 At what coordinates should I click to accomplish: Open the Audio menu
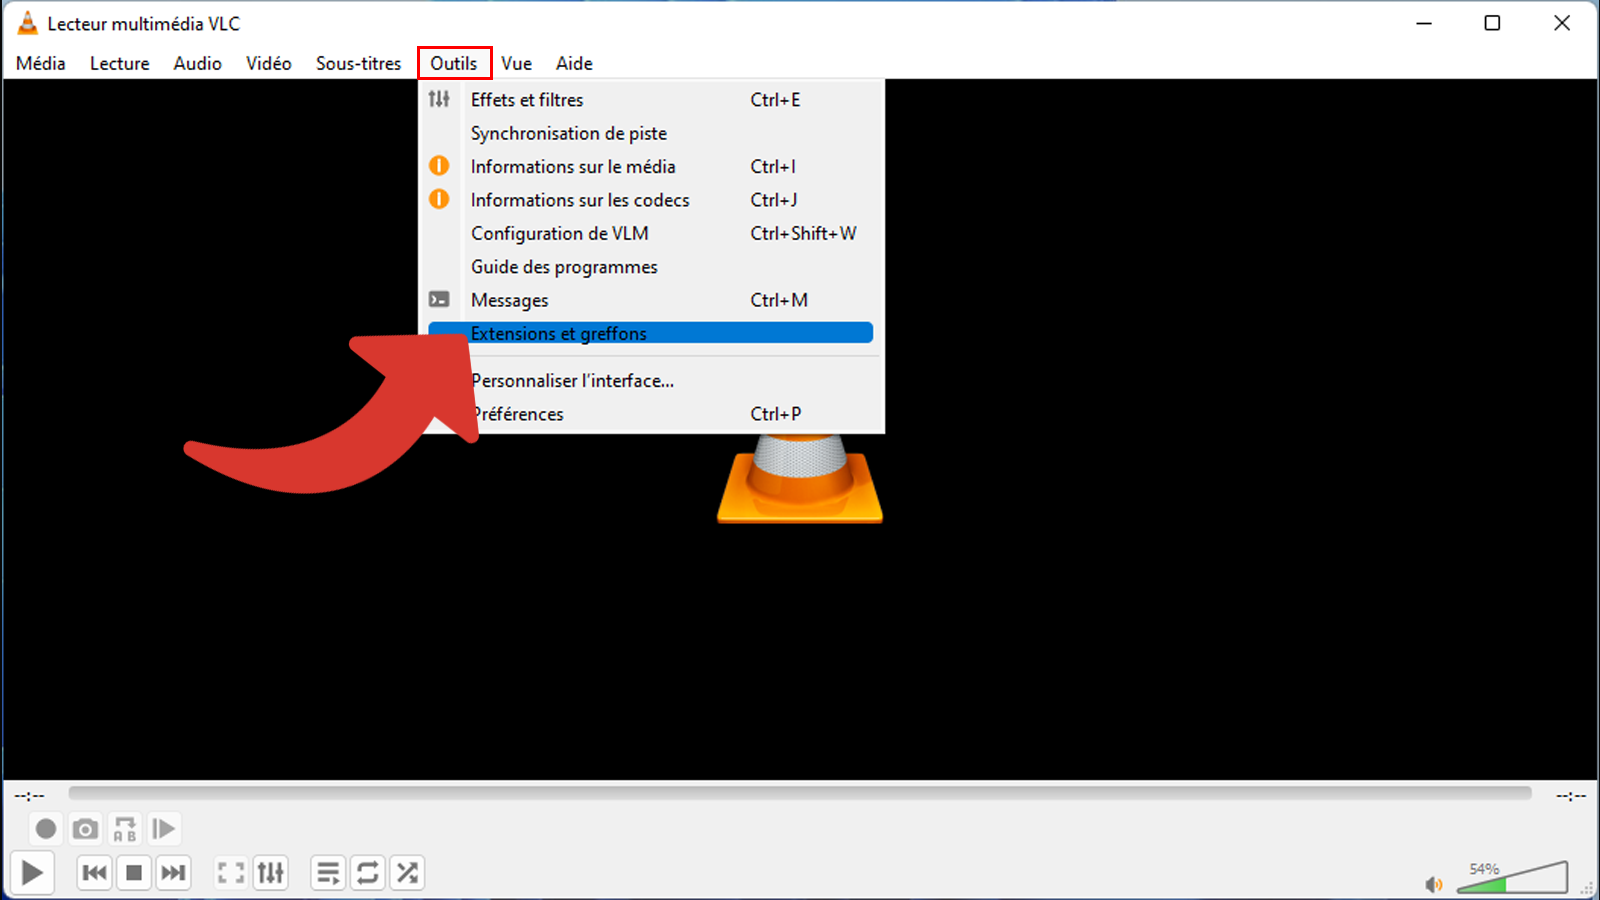[198, 63]
